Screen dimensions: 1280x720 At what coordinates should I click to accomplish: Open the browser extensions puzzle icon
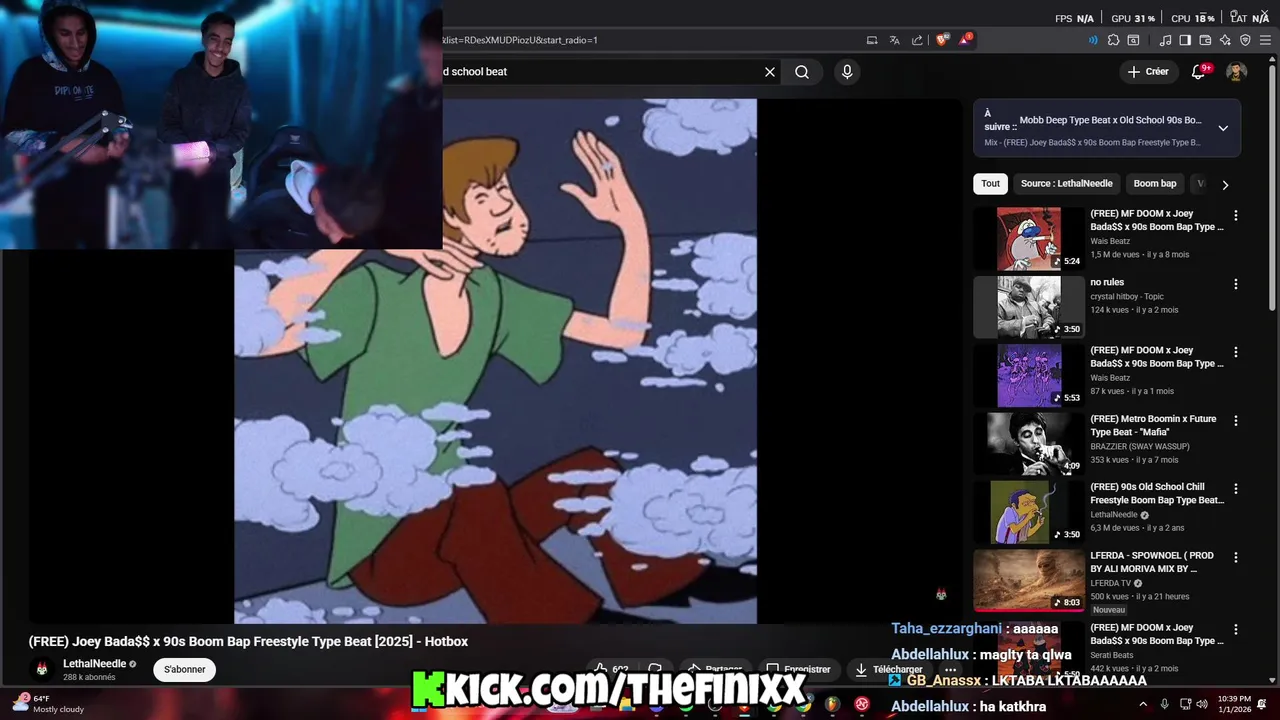1113,40
